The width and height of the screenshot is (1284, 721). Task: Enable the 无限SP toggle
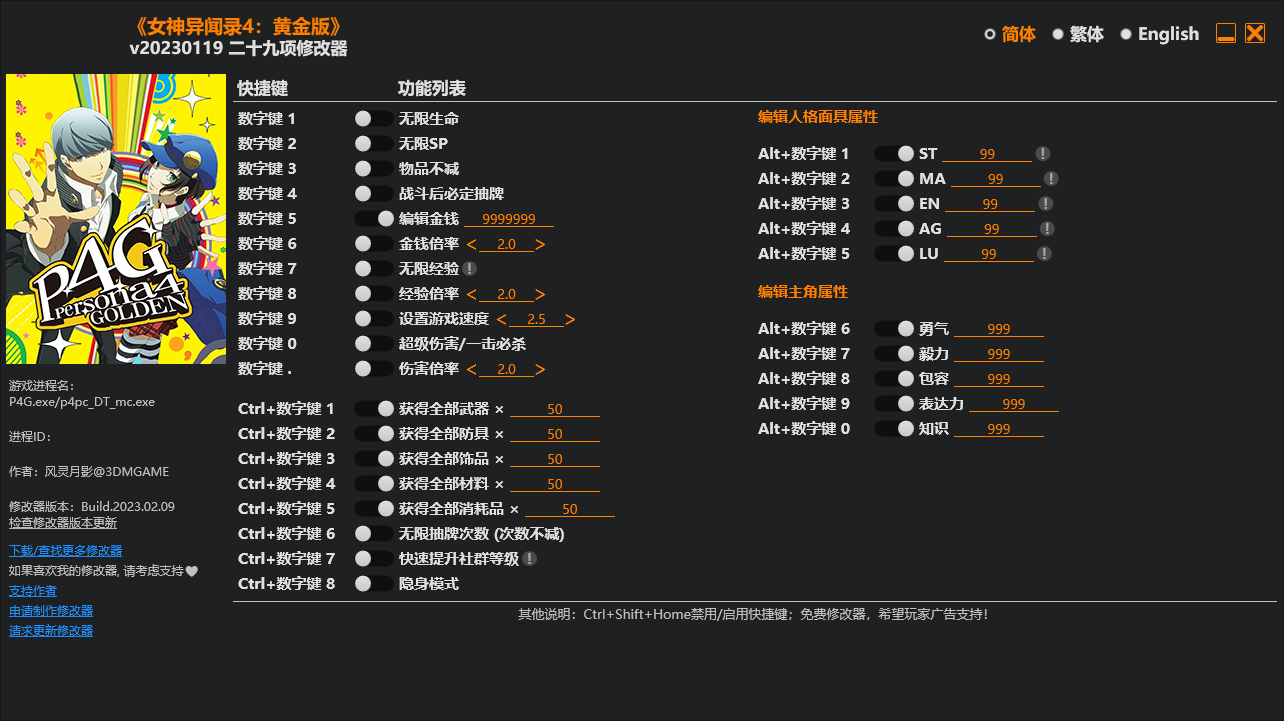point(374,144)
